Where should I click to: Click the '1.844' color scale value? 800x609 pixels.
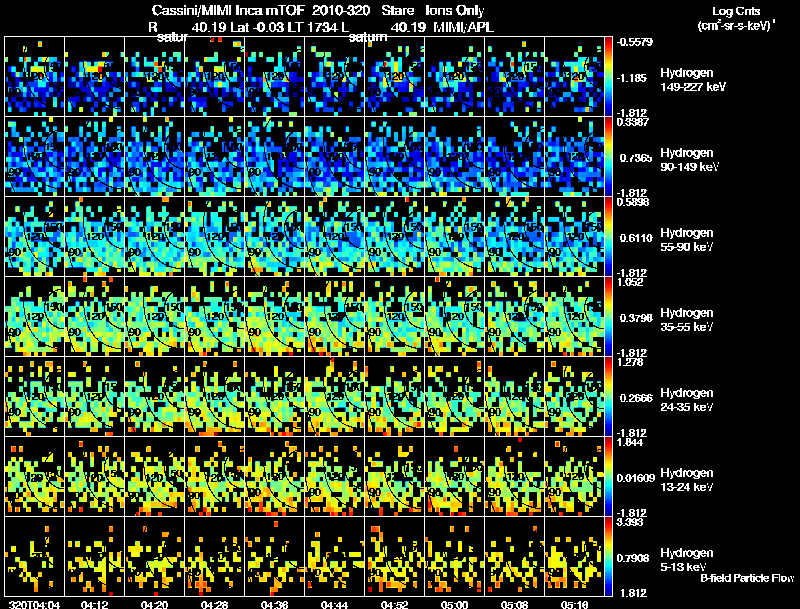tap(630, 442)
